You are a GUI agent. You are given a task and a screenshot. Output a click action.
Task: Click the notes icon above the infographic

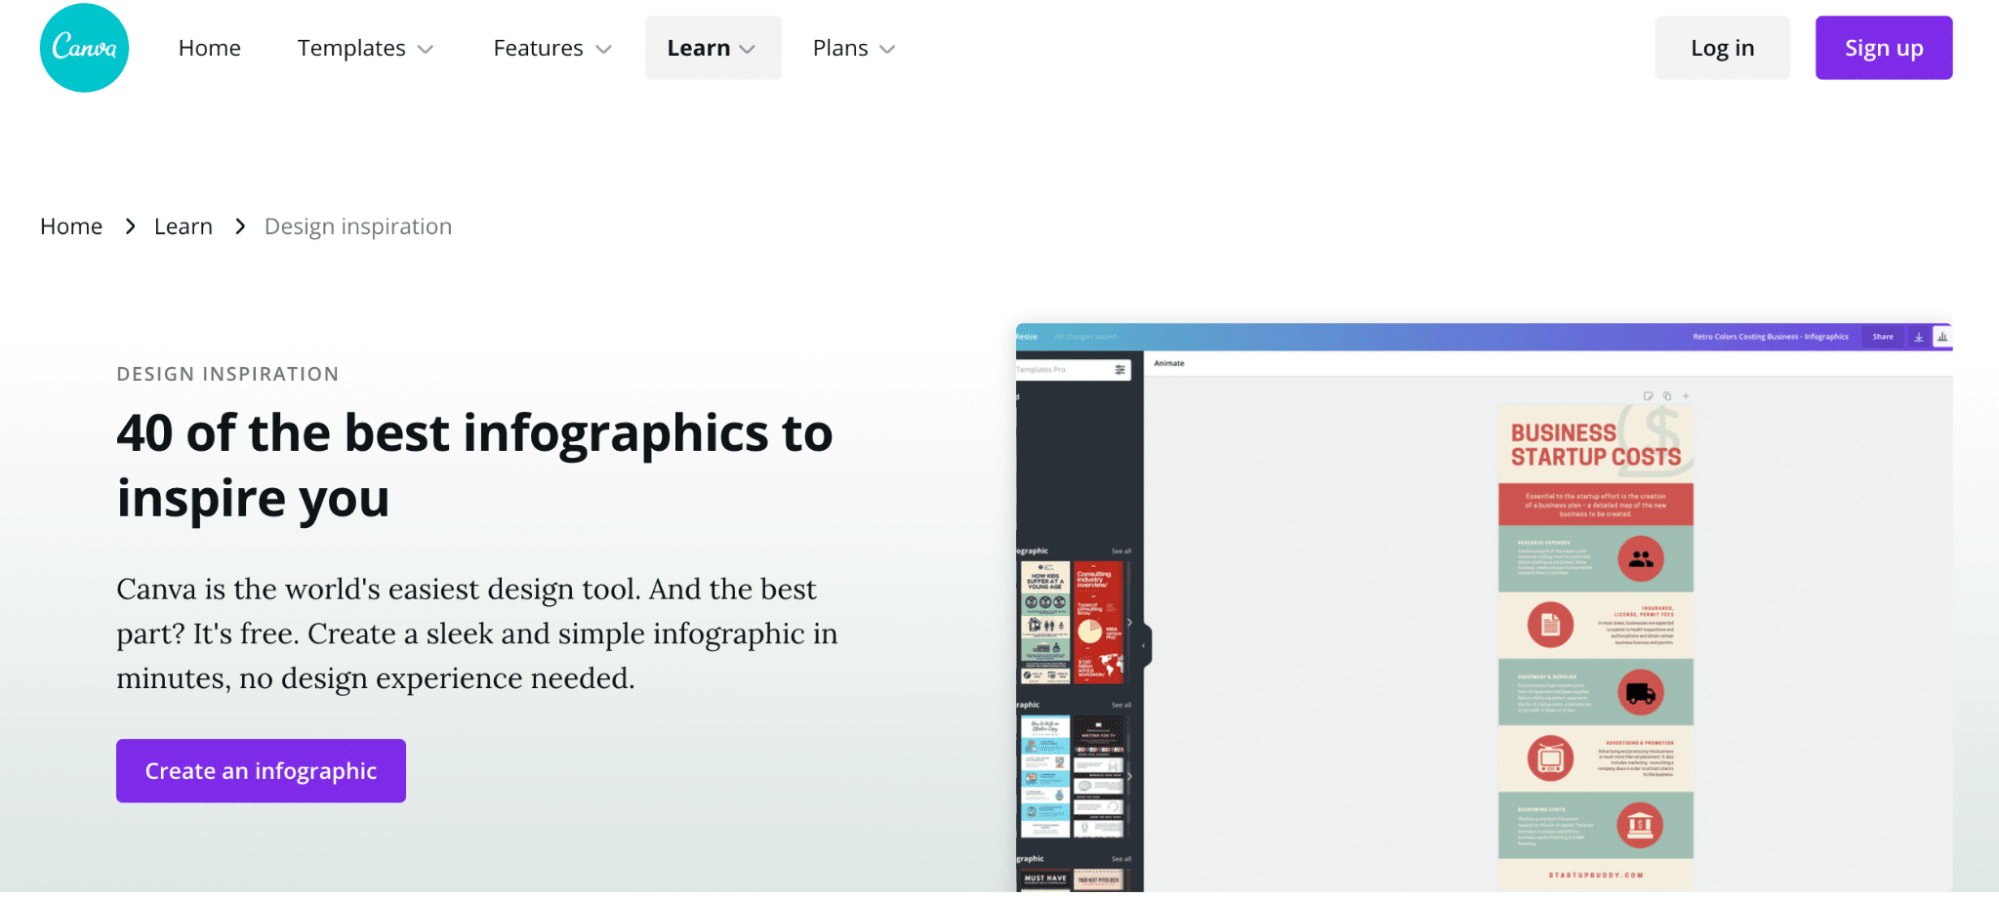tap(1648, 396)
